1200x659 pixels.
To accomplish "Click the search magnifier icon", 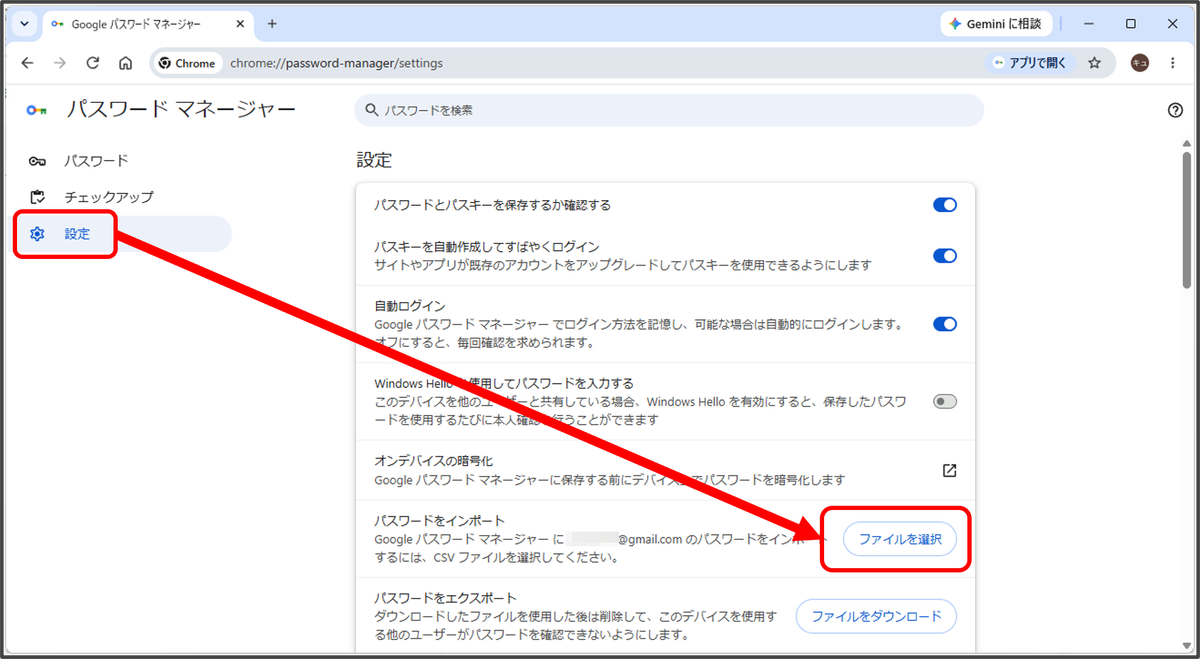I will (x=372, y=110).
